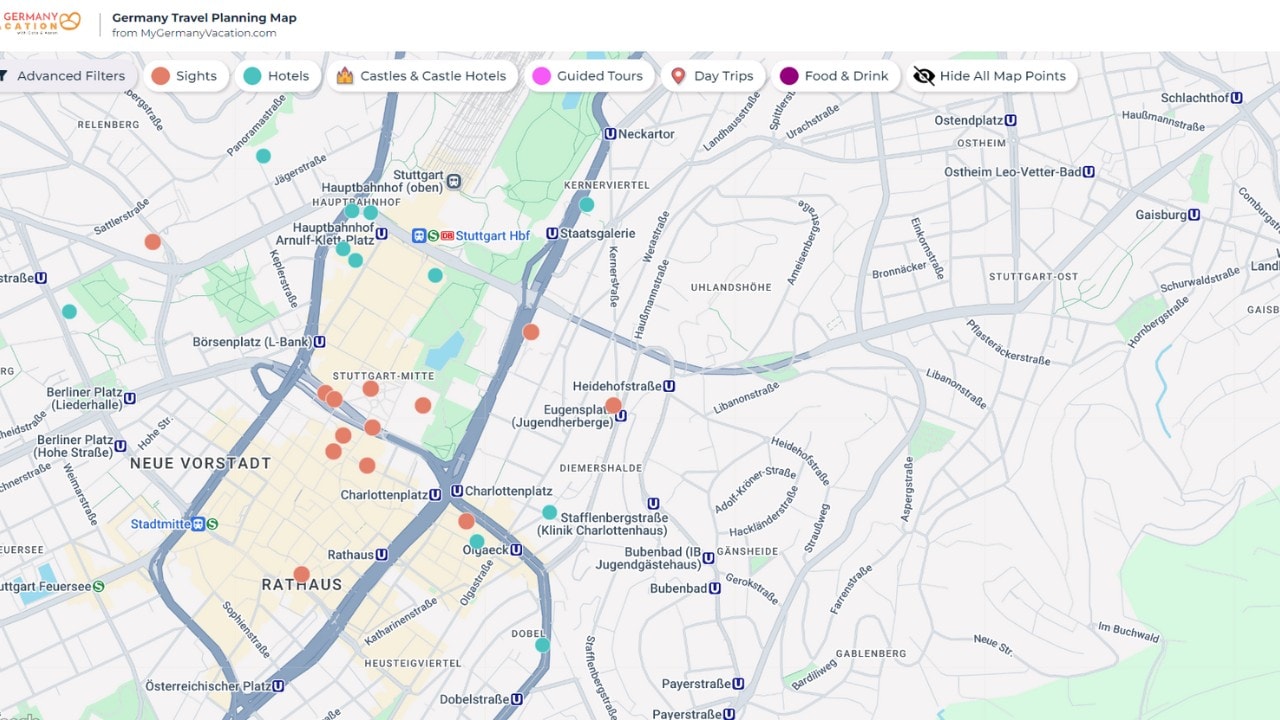Hide all map points
The image size is (1280, 720).
click(x=990, y=76)
